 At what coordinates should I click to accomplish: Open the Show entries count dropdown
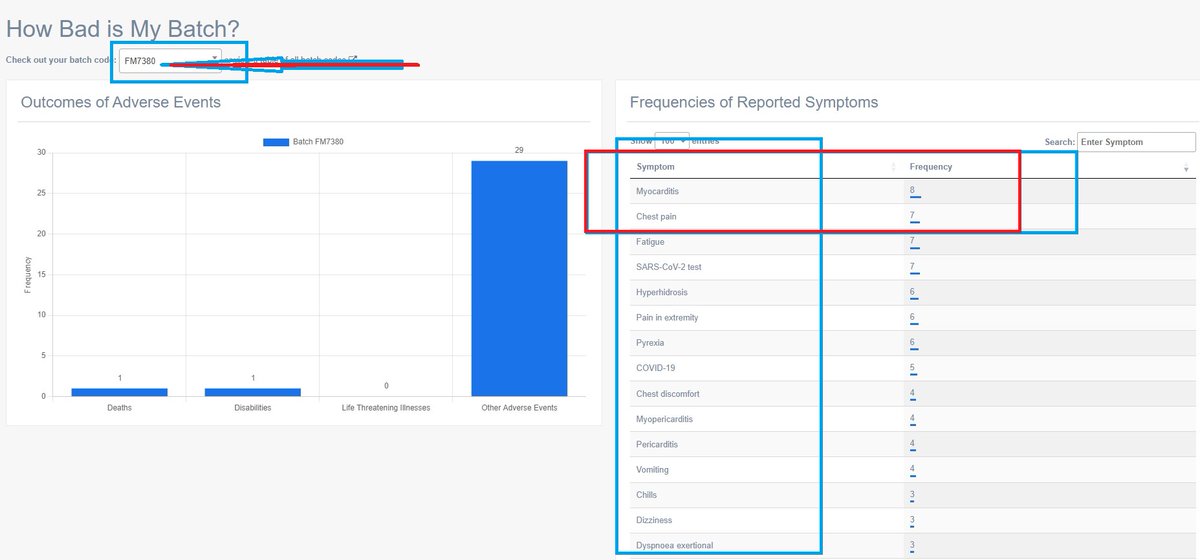[672, 142]
